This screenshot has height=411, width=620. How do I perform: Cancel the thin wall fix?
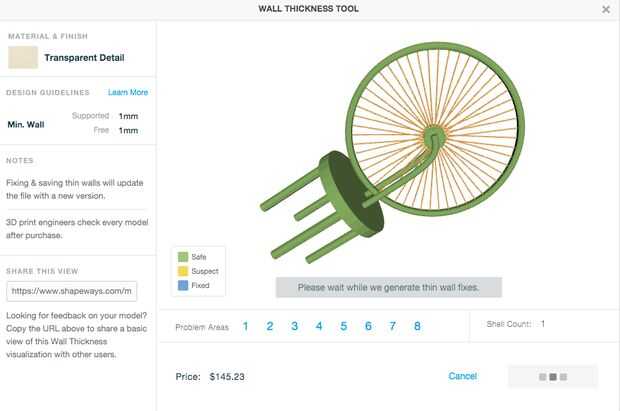462,376
